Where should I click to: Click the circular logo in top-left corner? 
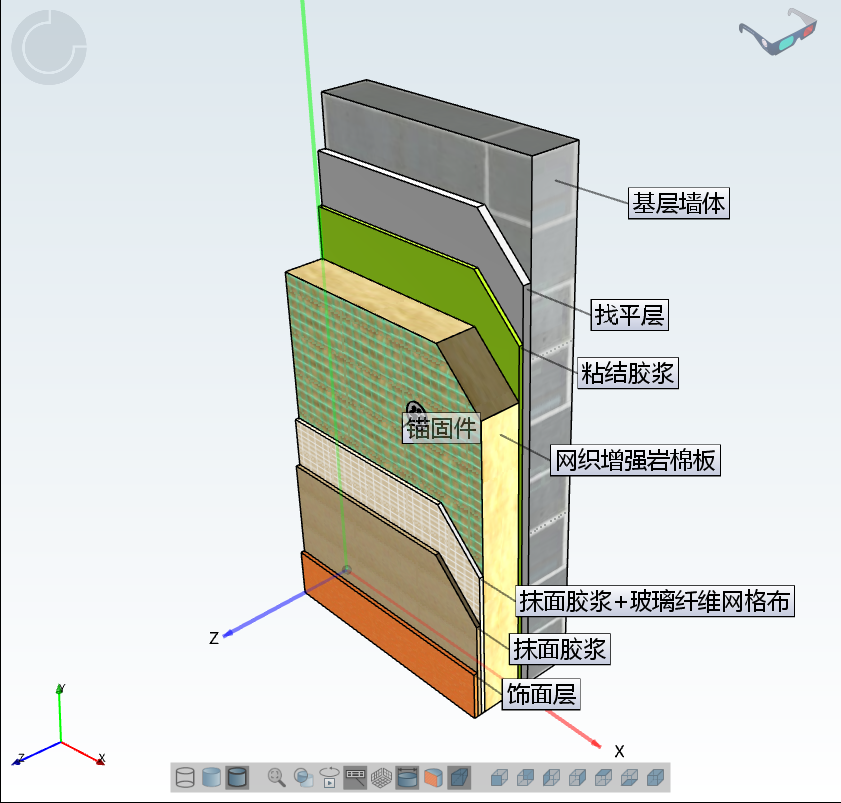(48, 46)
